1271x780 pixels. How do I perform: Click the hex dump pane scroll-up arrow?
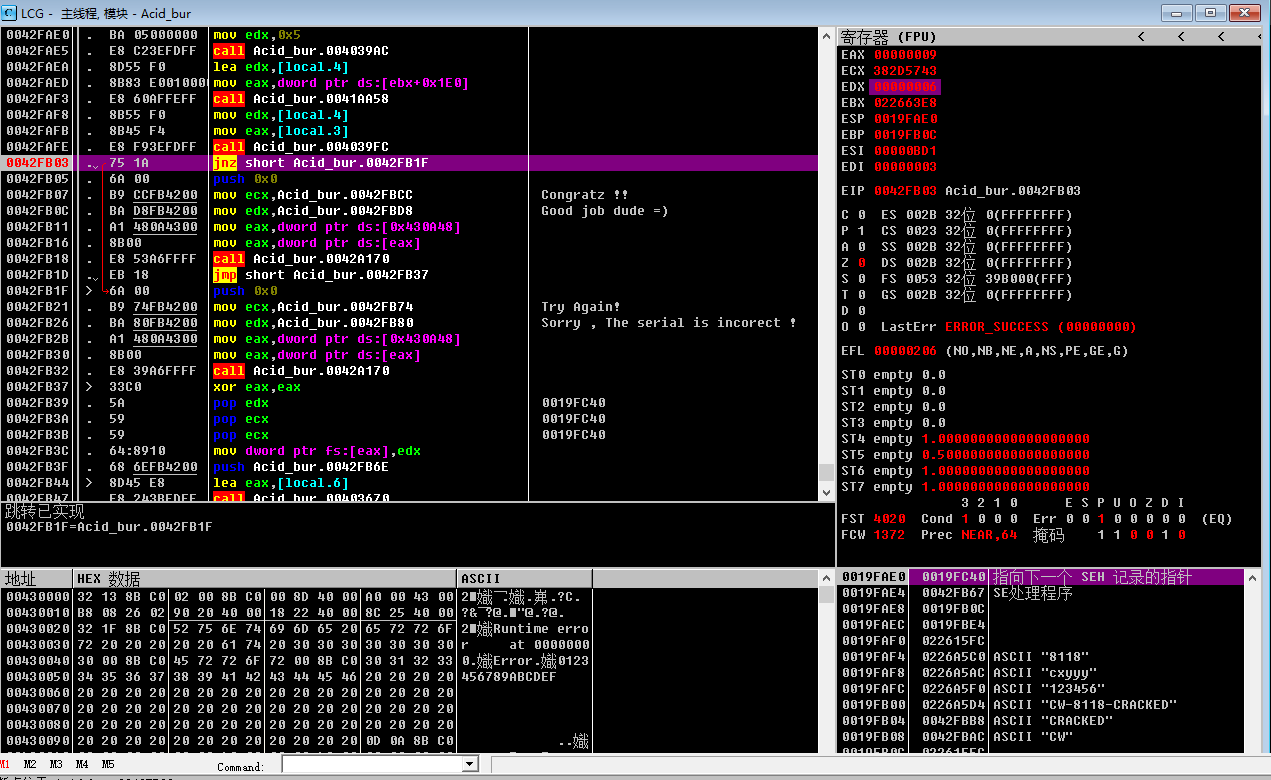(826, 578)
